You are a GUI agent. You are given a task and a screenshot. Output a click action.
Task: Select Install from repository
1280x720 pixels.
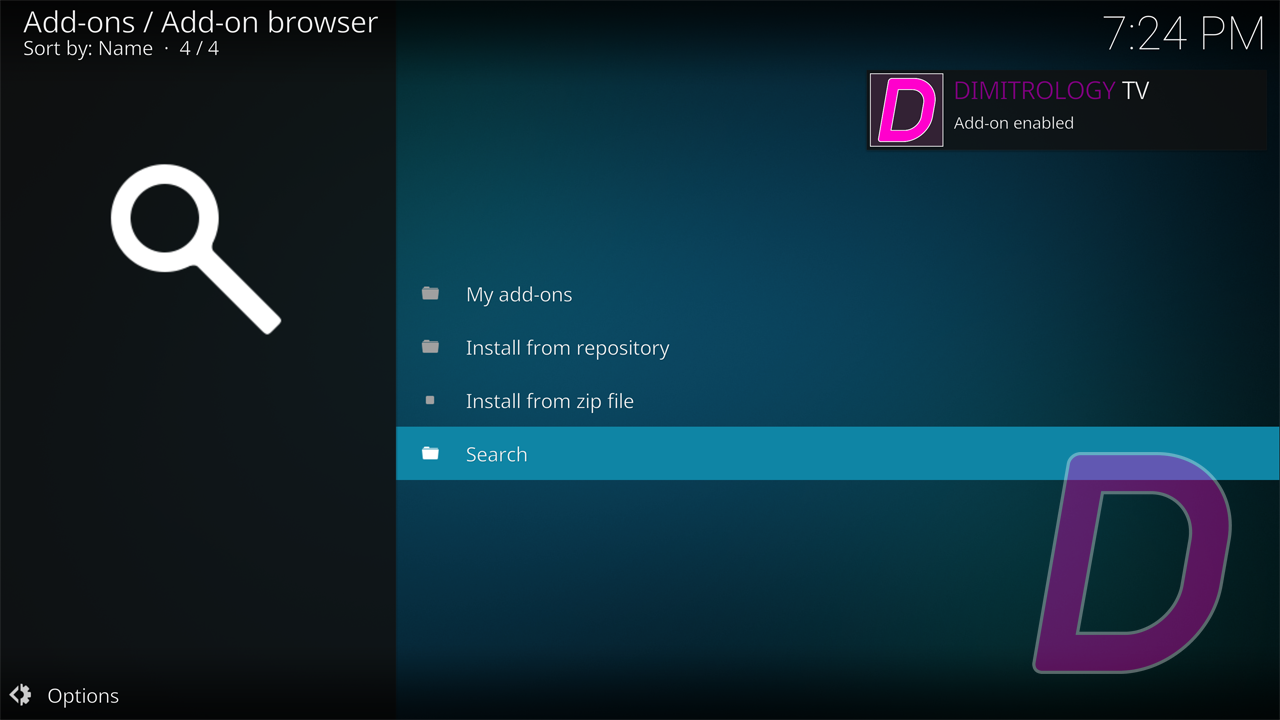(x=838, y=347)
